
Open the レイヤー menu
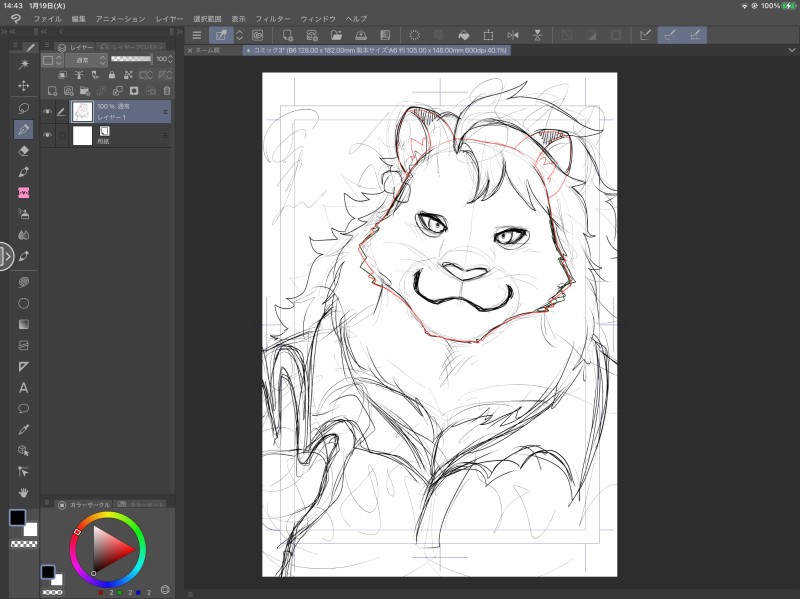pyautogui.click(x=169, y=19)
